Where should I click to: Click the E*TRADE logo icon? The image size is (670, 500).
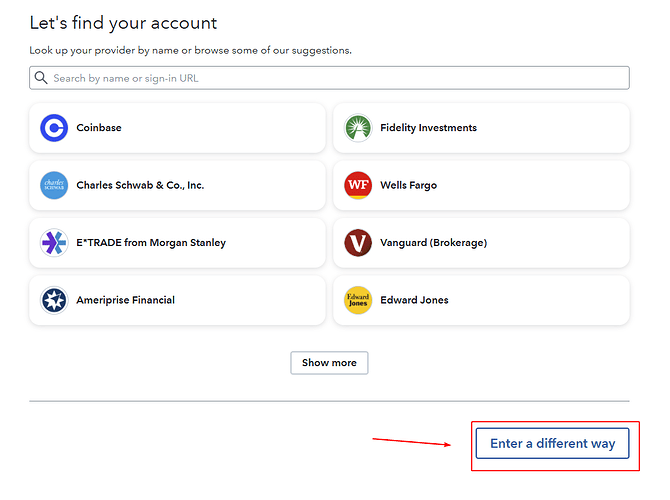tap(54, 243)
